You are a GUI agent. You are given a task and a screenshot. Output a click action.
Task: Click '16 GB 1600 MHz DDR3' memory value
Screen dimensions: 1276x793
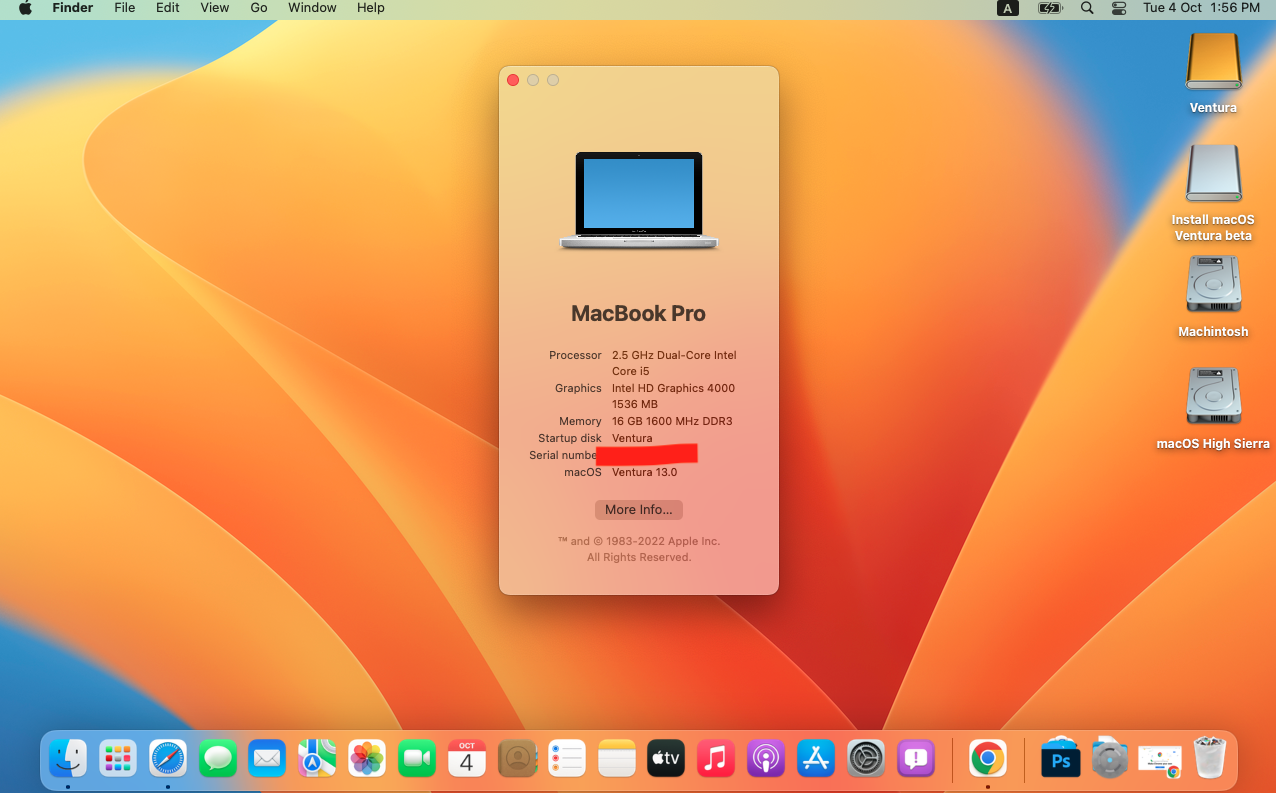[x=672, y=421]
